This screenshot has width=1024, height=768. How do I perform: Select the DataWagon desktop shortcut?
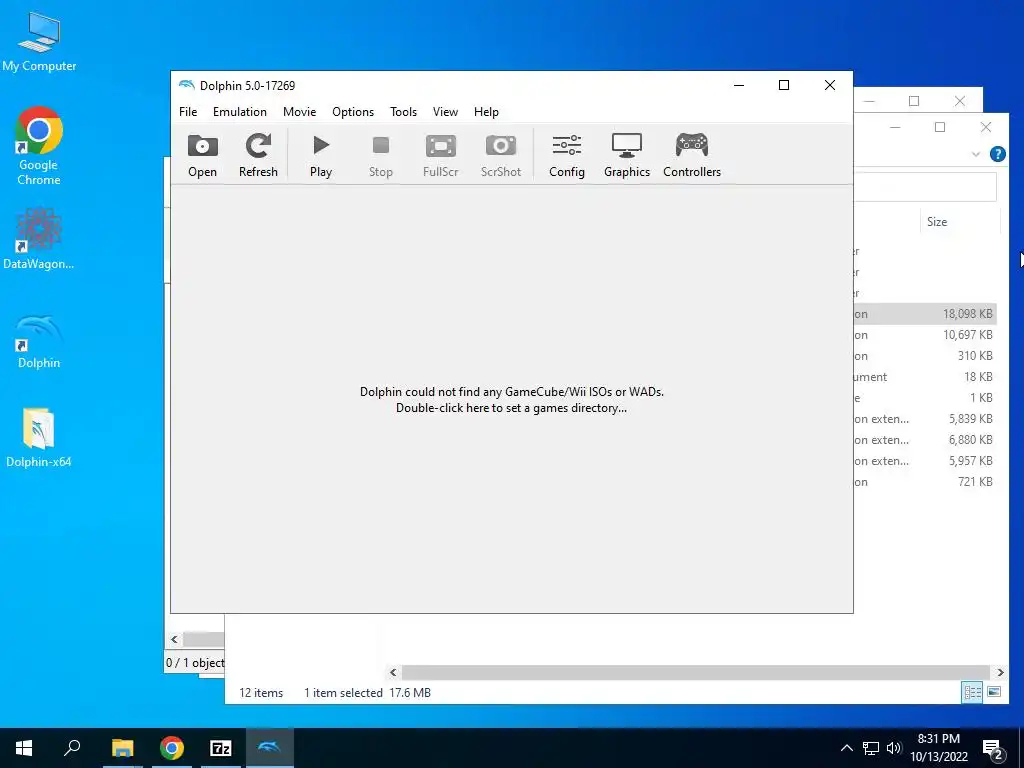click(39, 238)
